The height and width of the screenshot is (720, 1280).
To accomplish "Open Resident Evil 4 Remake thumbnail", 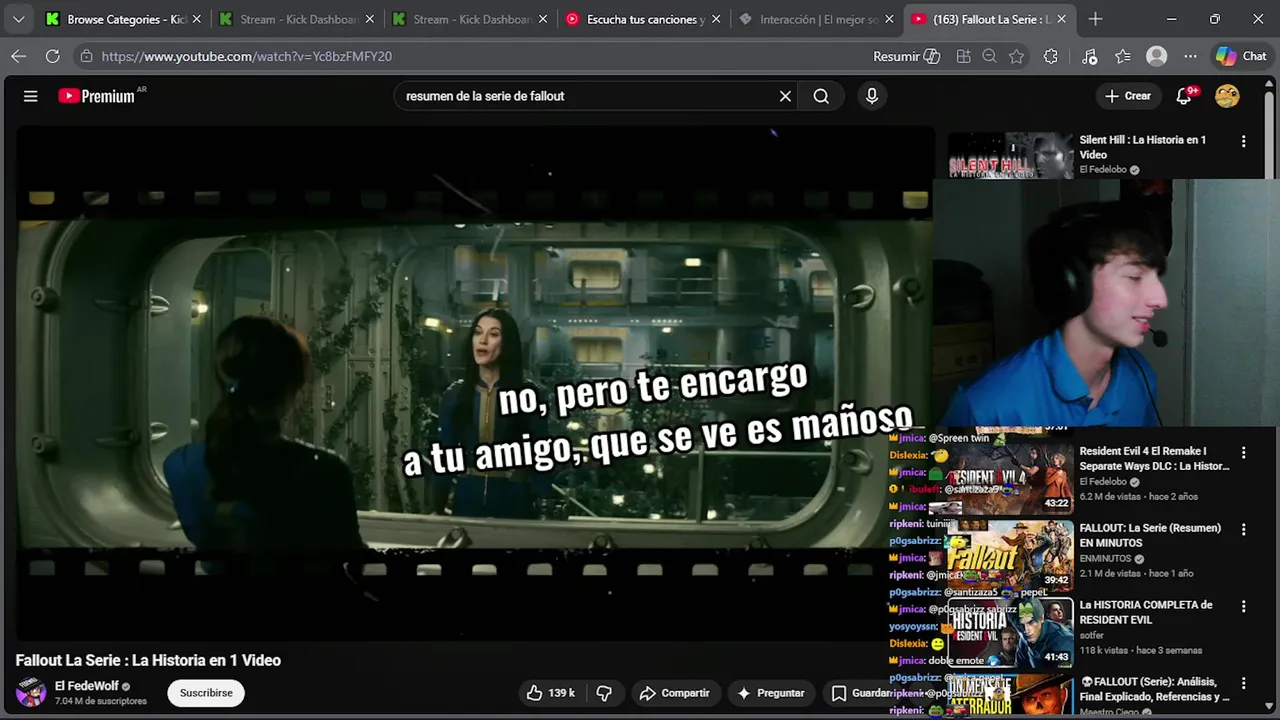I will pos(1010,478).
